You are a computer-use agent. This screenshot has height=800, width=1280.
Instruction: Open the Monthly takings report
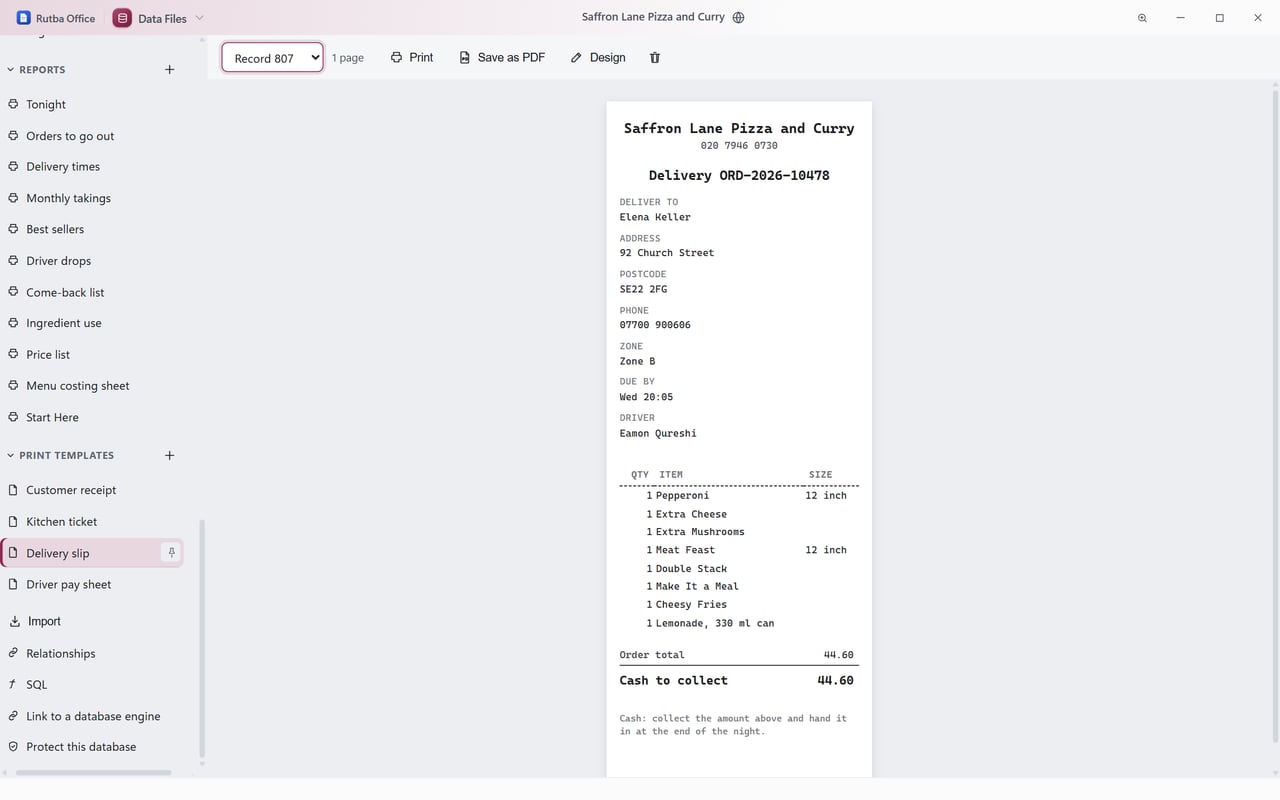(x=92, y=198)
